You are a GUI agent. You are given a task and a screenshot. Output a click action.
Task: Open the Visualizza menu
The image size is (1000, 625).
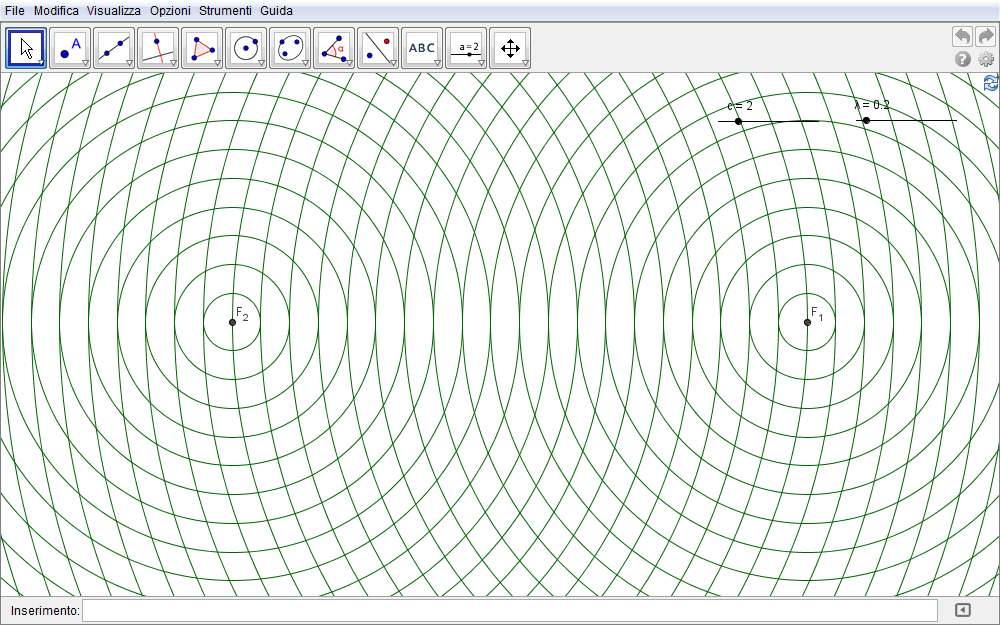click(113, 10)
